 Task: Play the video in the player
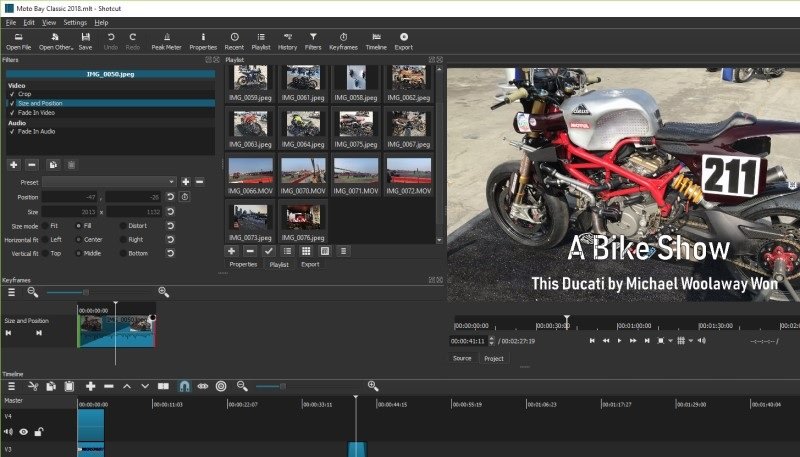pyautogui.click(x=619, y=341)
